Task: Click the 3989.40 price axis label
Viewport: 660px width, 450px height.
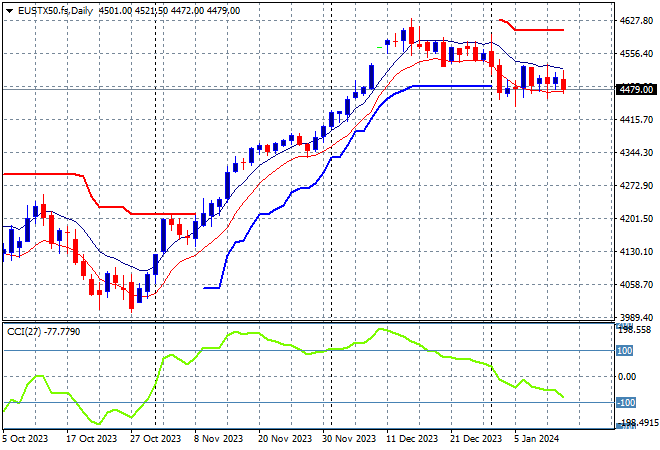Action: click(x=635, y=317)
